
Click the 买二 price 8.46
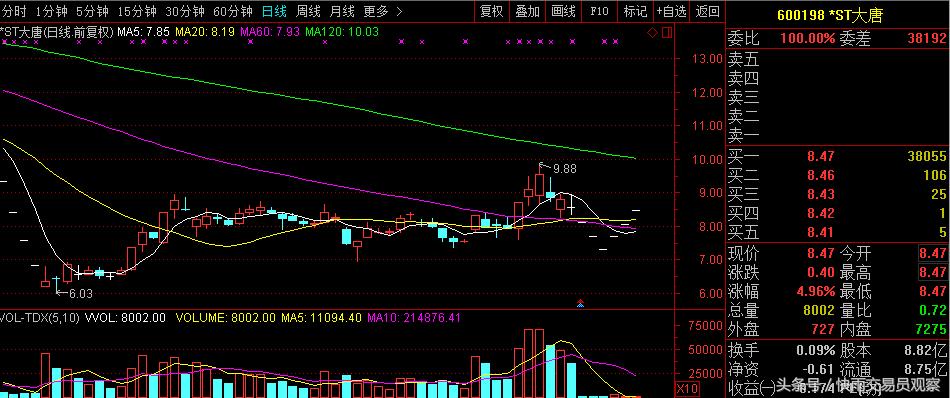tap(820, 176)
